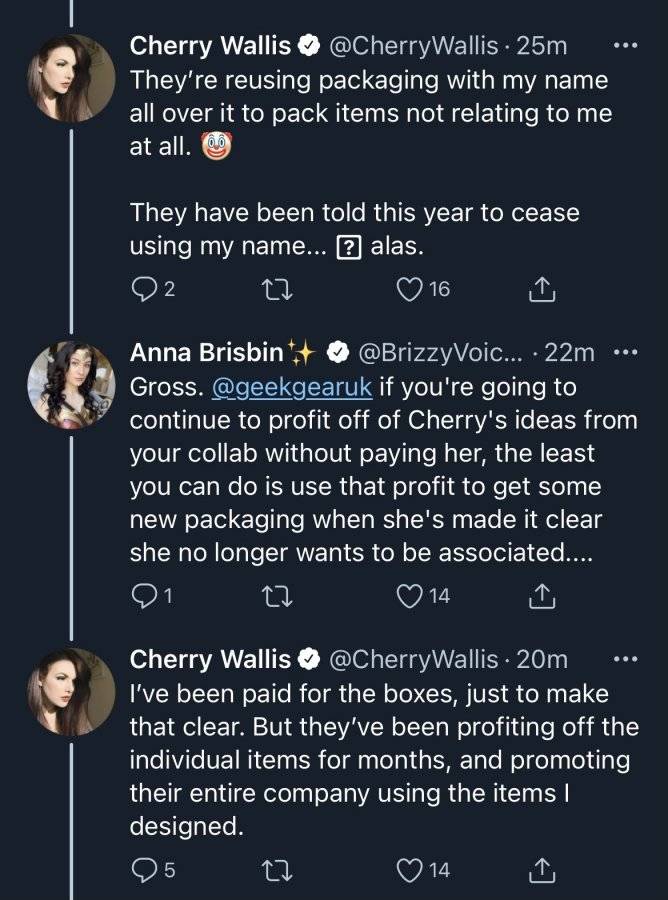Viewport: 668px width, 900px height.
Task: Open @CherryWallis handle on the 20m tweet
Action: pos(413,660)
